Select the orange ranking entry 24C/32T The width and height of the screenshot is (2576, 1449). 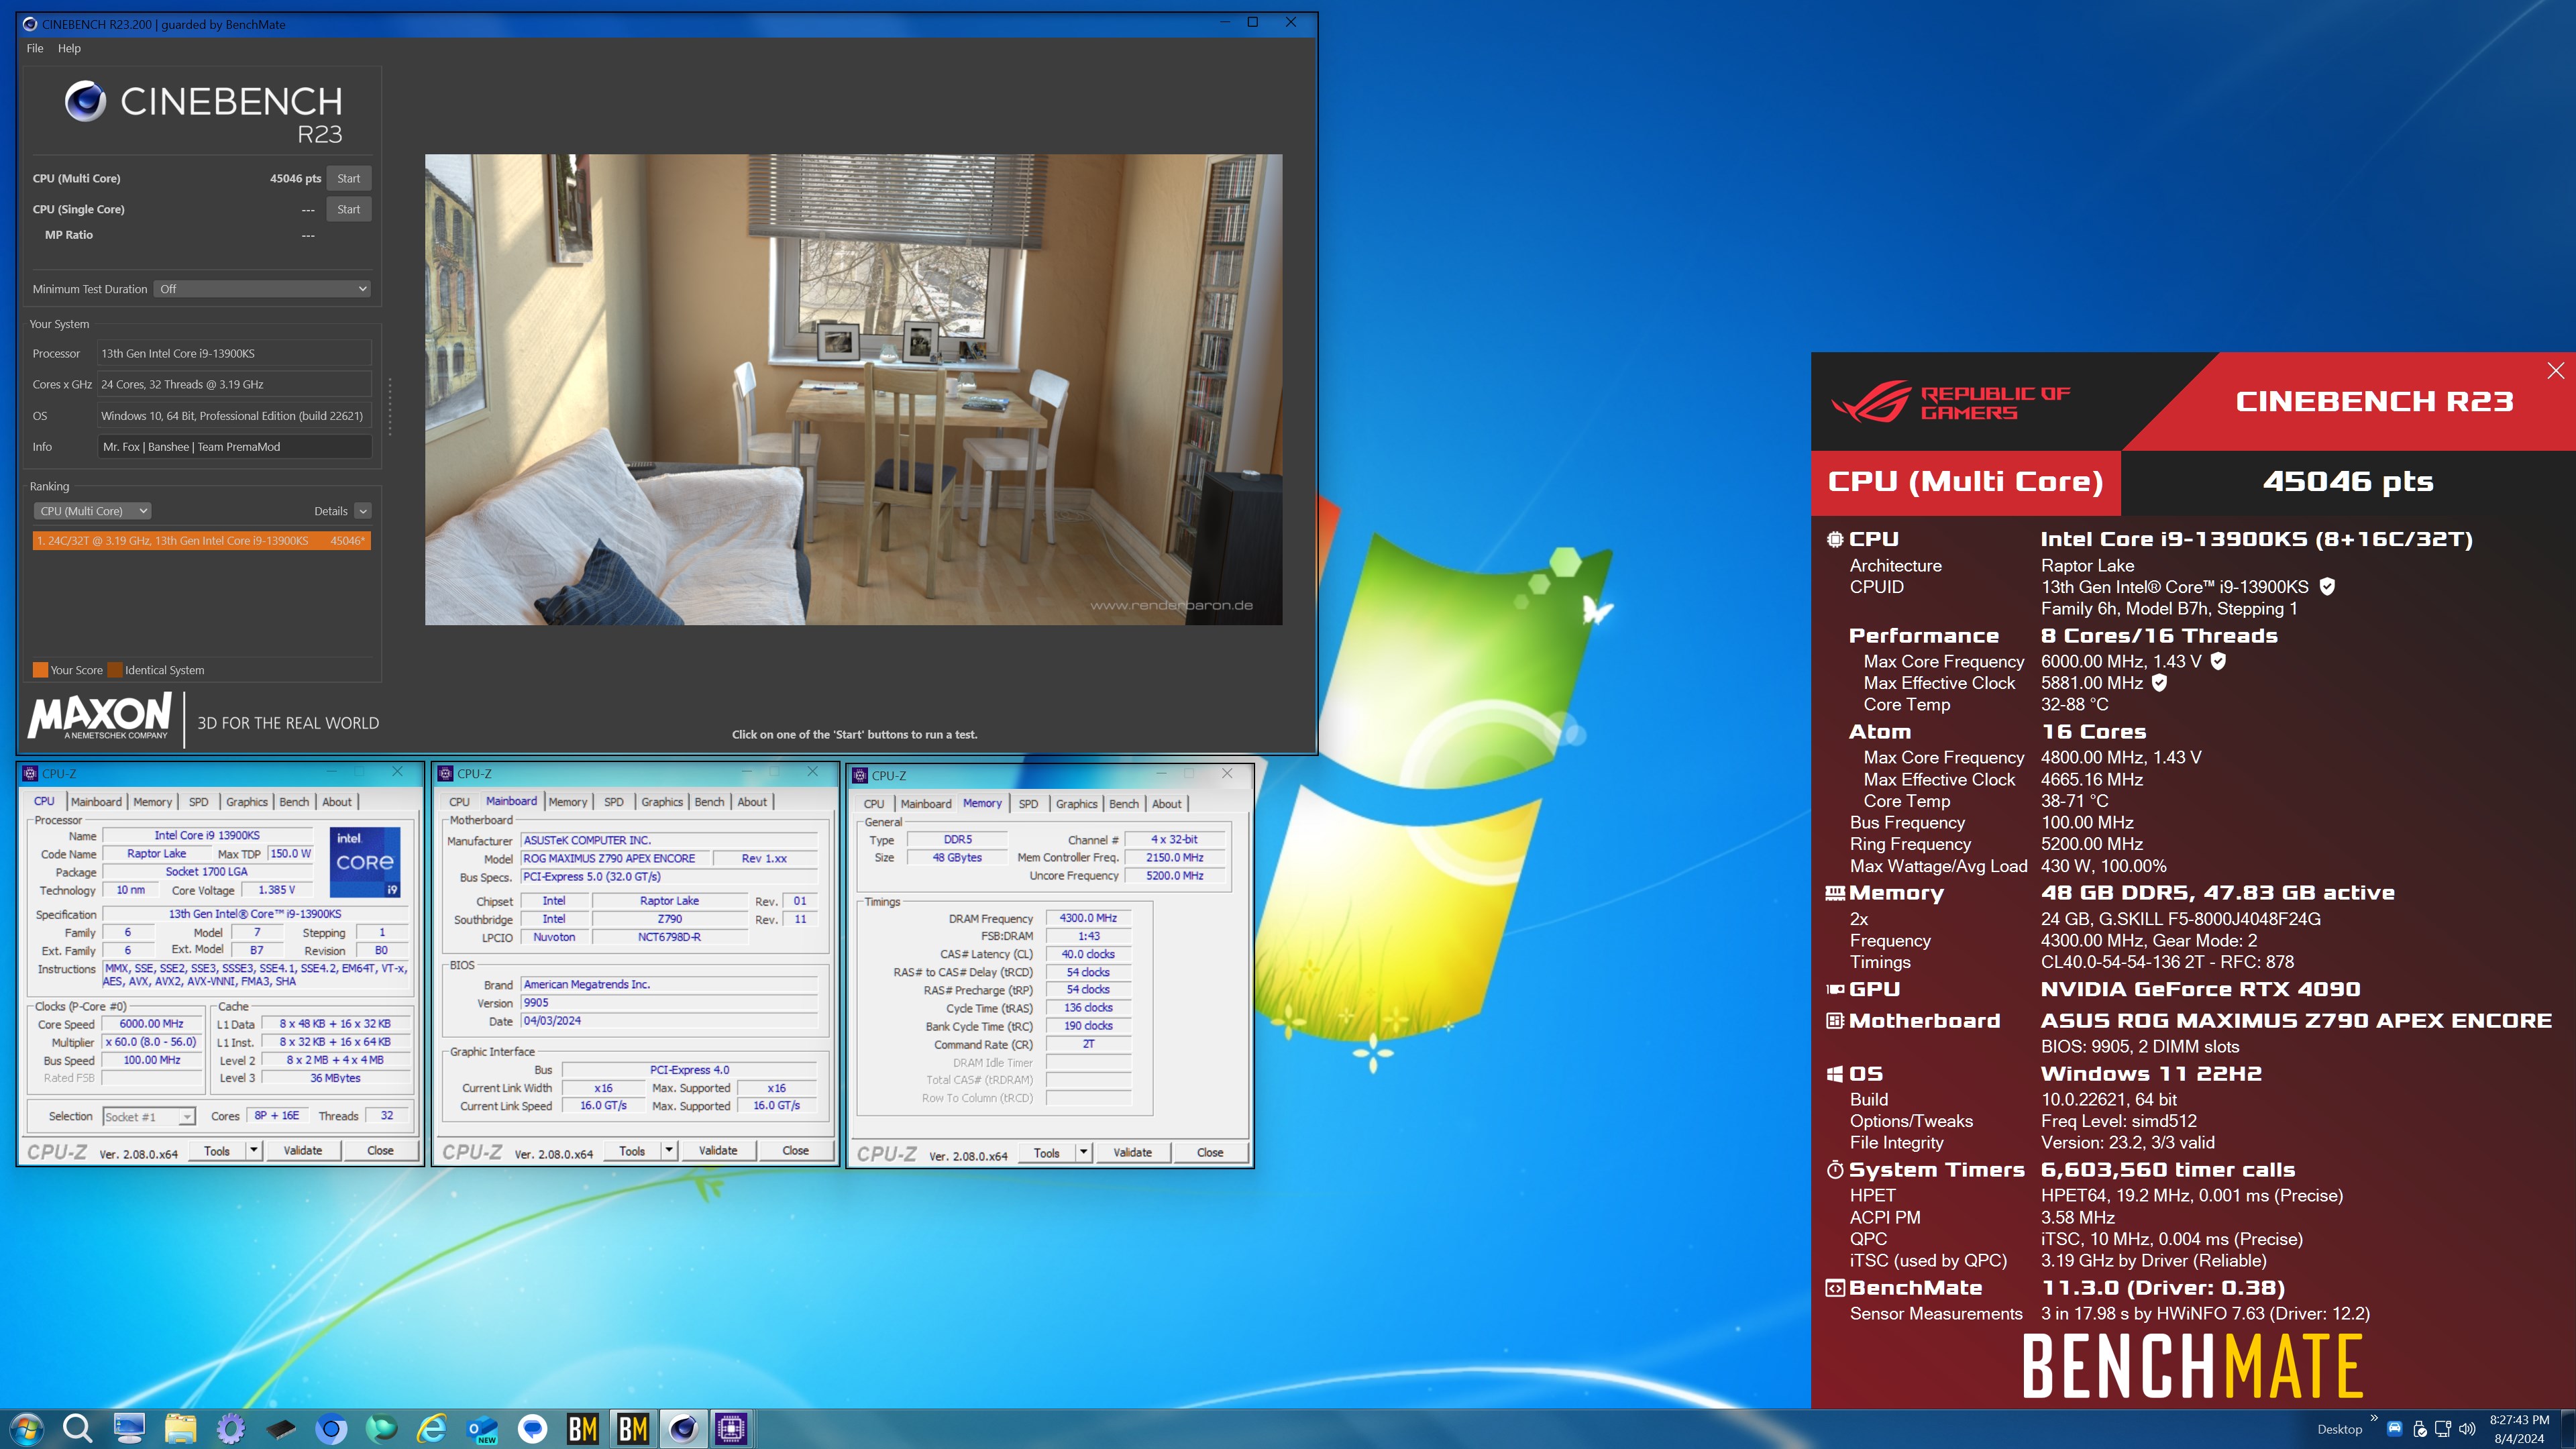pyautogui.click(x=201, y=540)
